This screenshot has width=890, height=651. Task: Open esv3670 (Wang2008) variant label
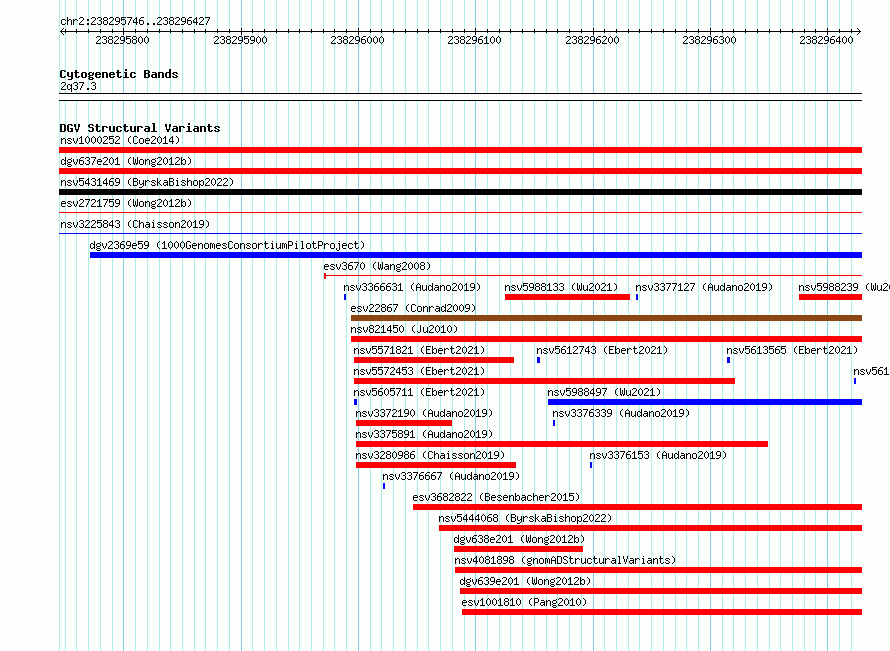pos(377,266)
